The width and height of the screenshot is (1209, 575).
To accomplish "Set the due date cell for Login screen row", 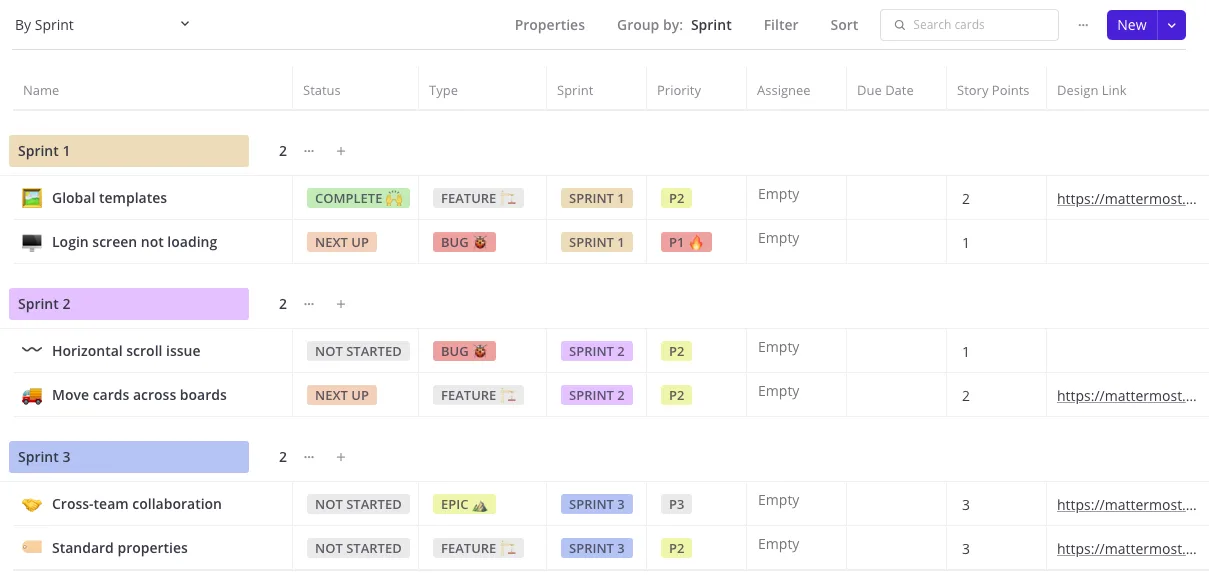I will [x=896, y=242].
